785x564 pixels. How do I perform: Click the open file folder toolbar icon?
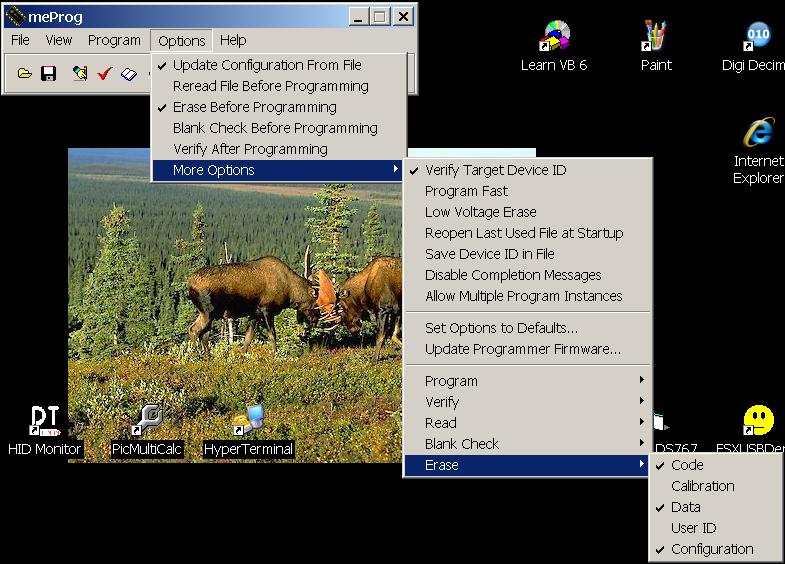24,74
